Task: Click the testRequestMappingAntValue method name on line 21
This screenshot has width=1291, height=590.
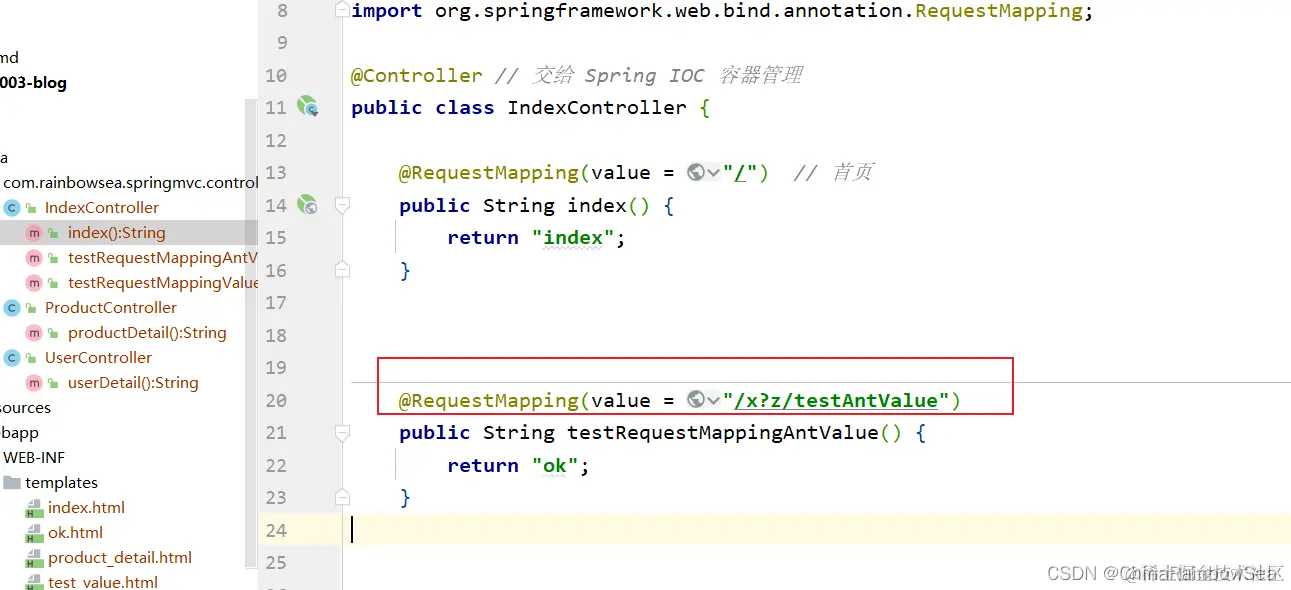Action: [x=723, y=432]
